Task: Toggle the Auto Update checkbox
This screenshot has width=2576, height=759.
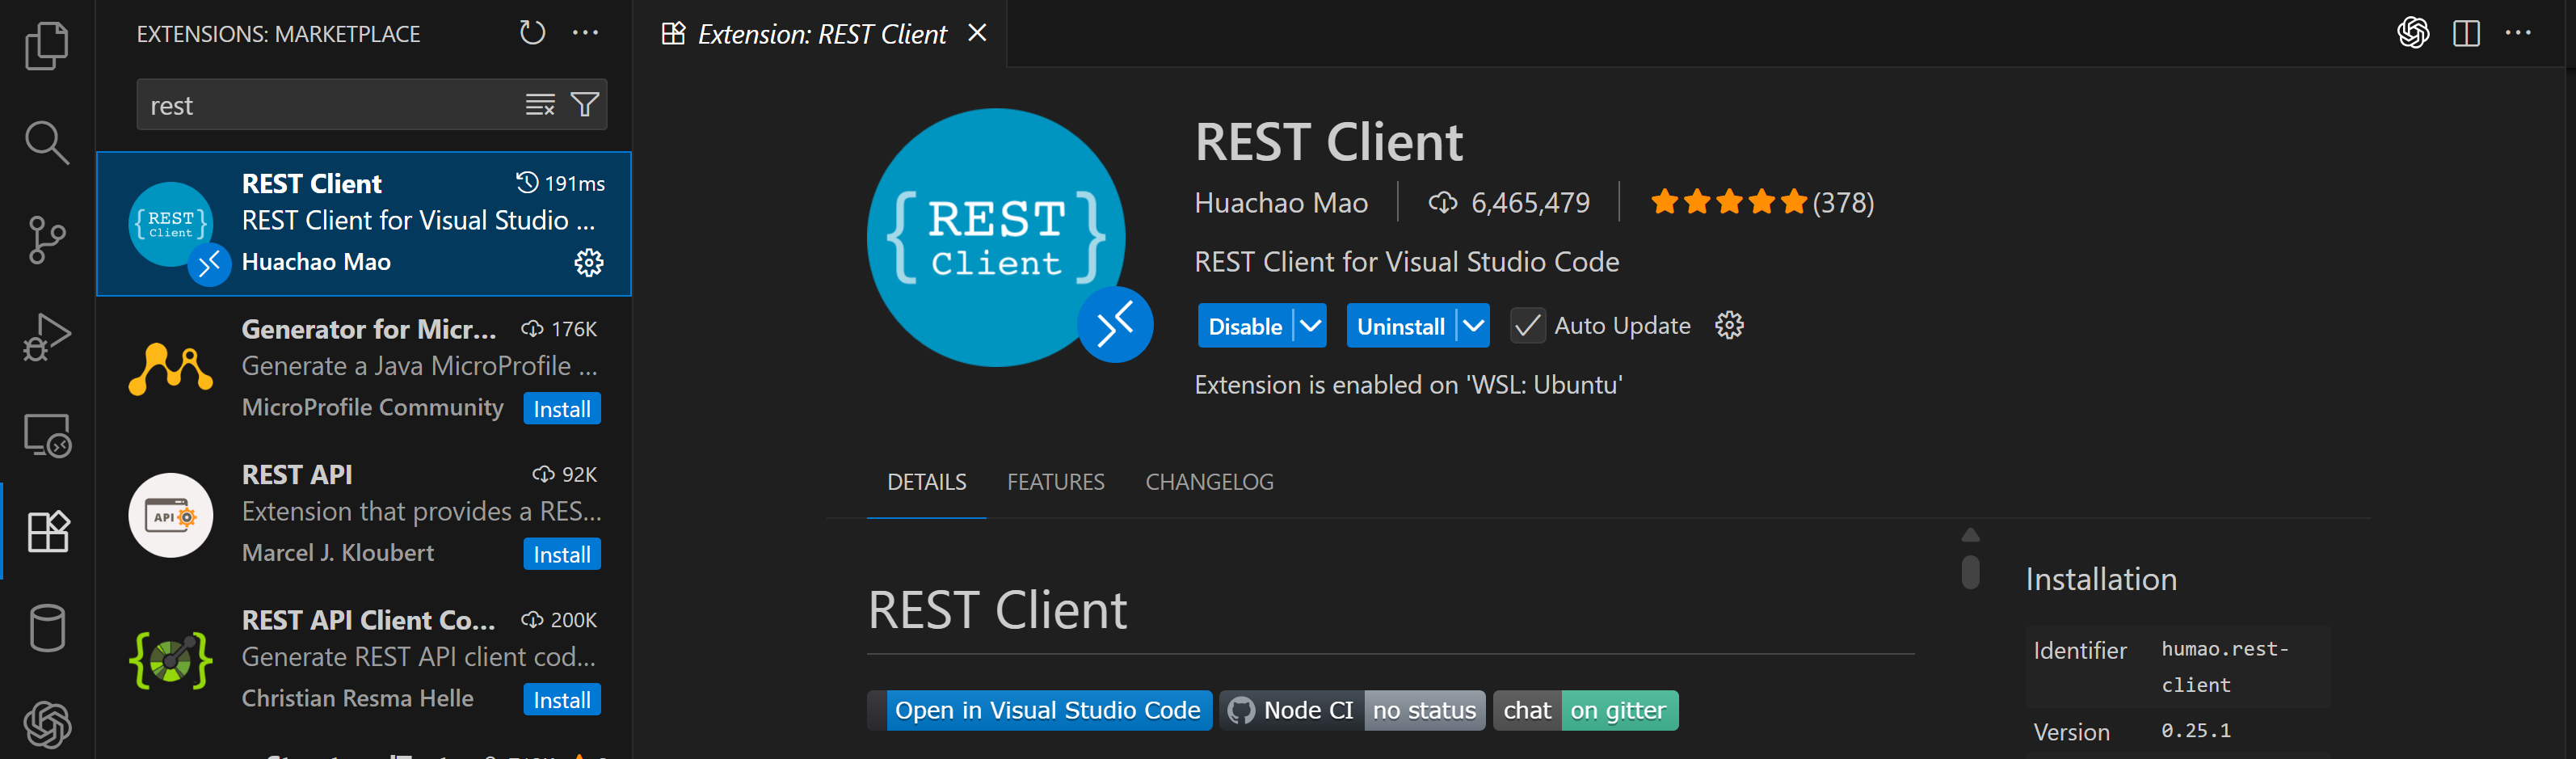Action: click(1526, 326)
